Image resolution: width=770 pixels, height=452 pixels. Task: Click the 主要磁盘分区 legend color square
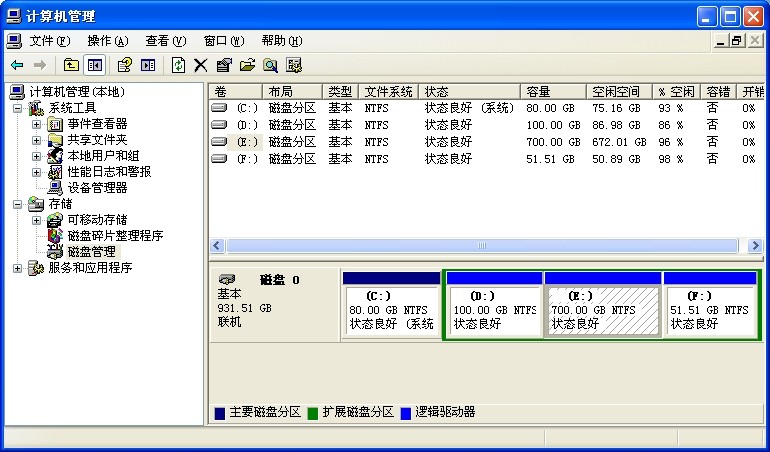click(220, 413)
